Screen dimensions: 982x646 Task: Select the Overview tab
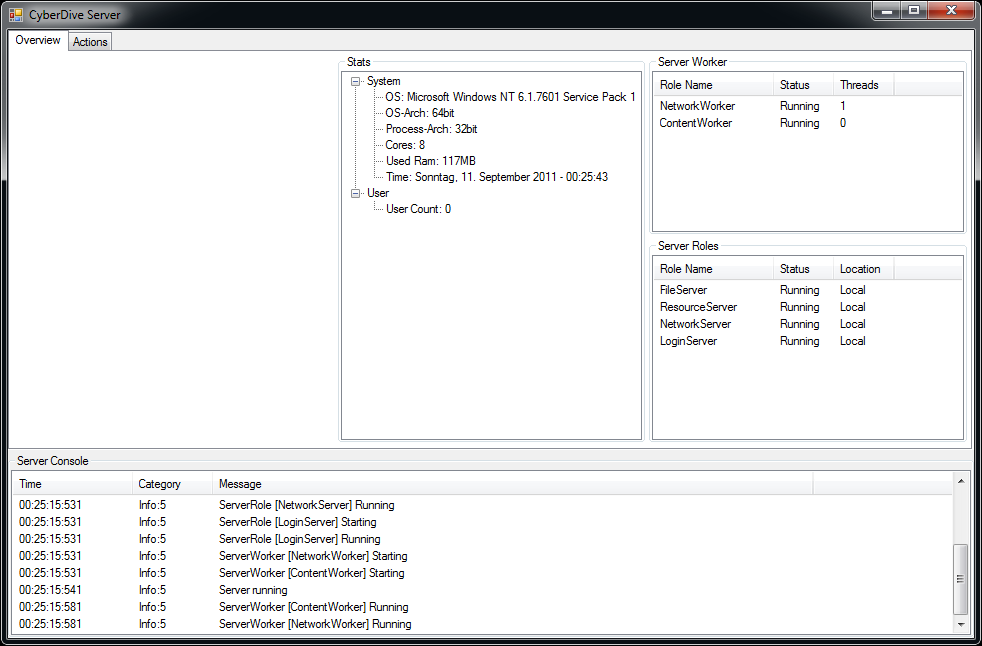tap(38, 41)
